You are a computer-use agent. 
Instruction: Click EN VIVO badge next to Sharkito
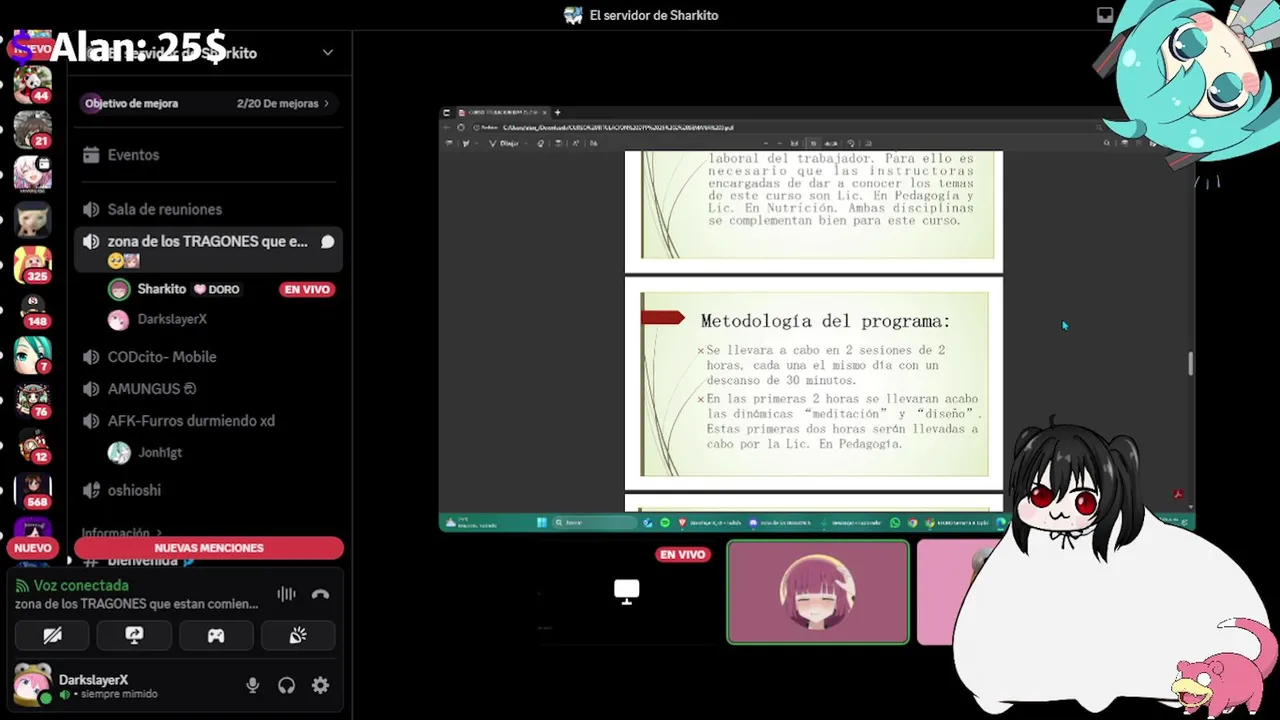(307, 289)
